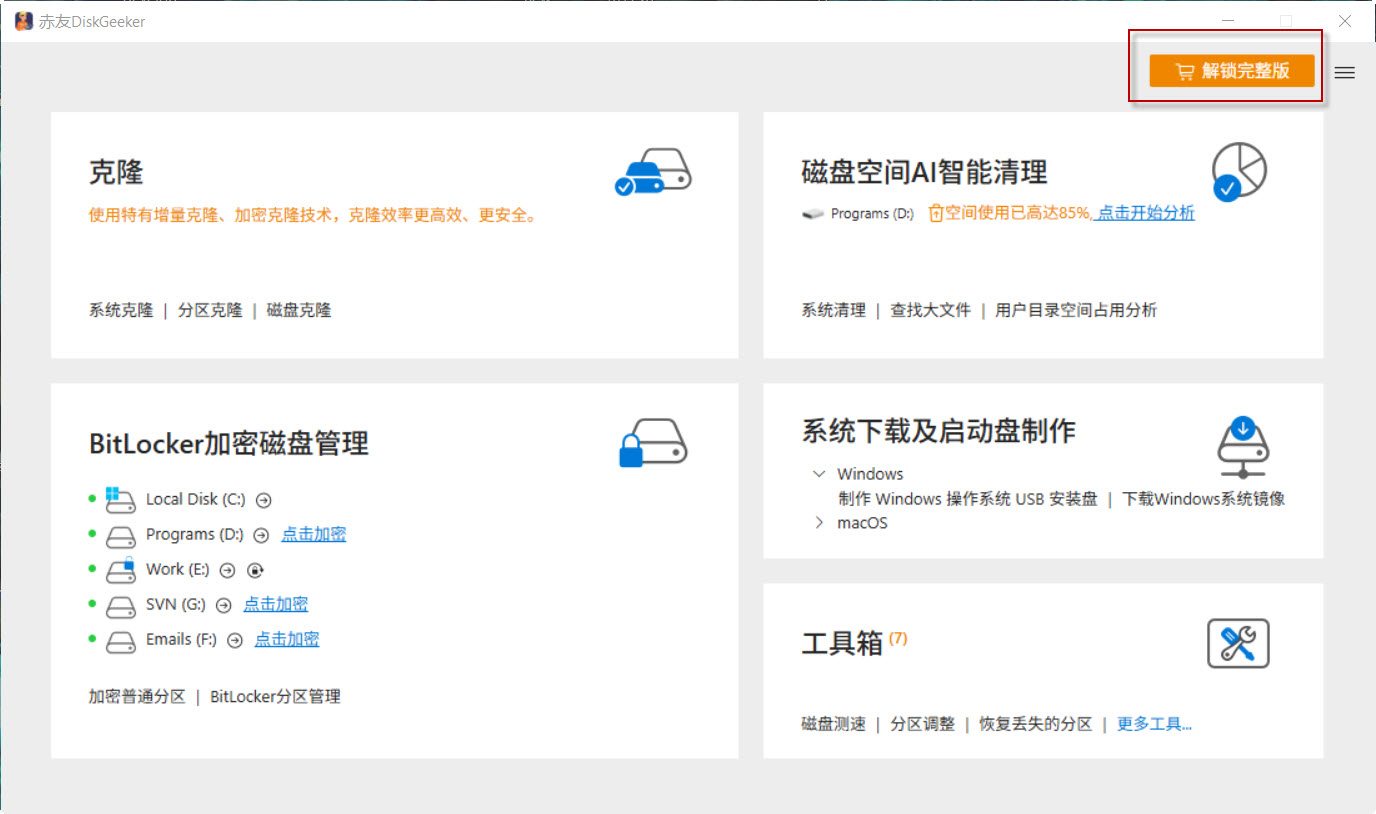
Task: Click the clone disk icon
Action: pos(653,172)
